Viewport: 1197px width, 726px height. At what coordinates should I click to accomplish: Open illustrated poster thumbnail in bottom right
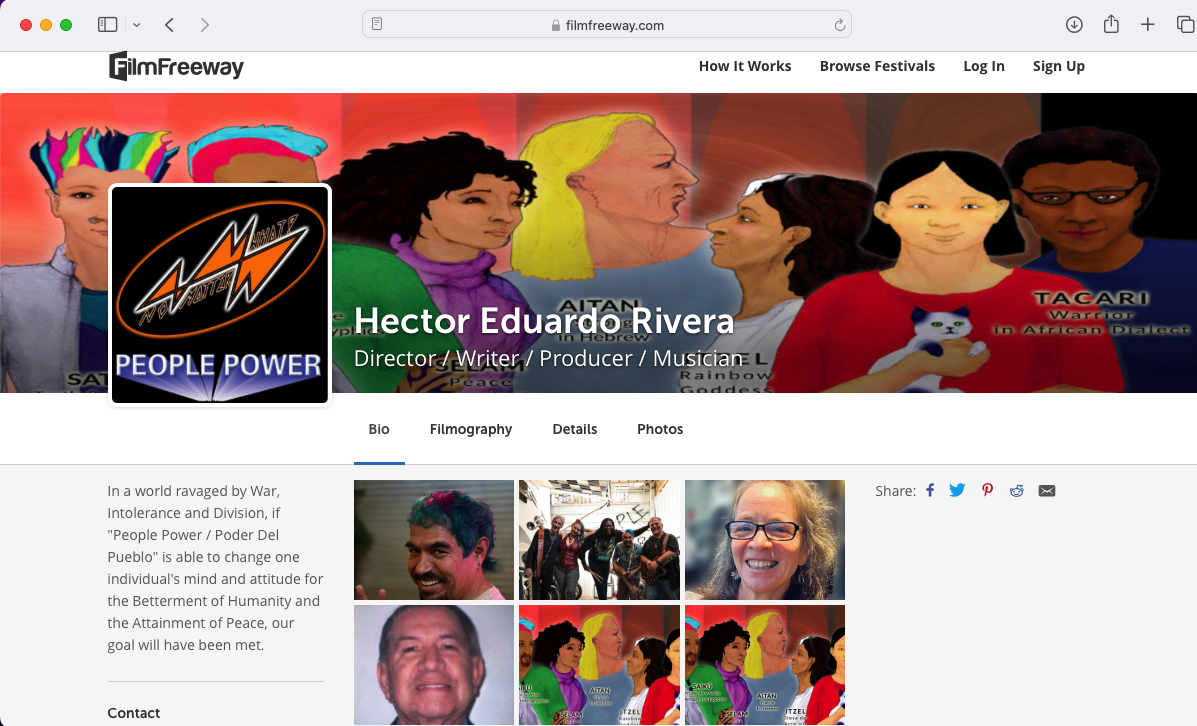click(765, 665)
